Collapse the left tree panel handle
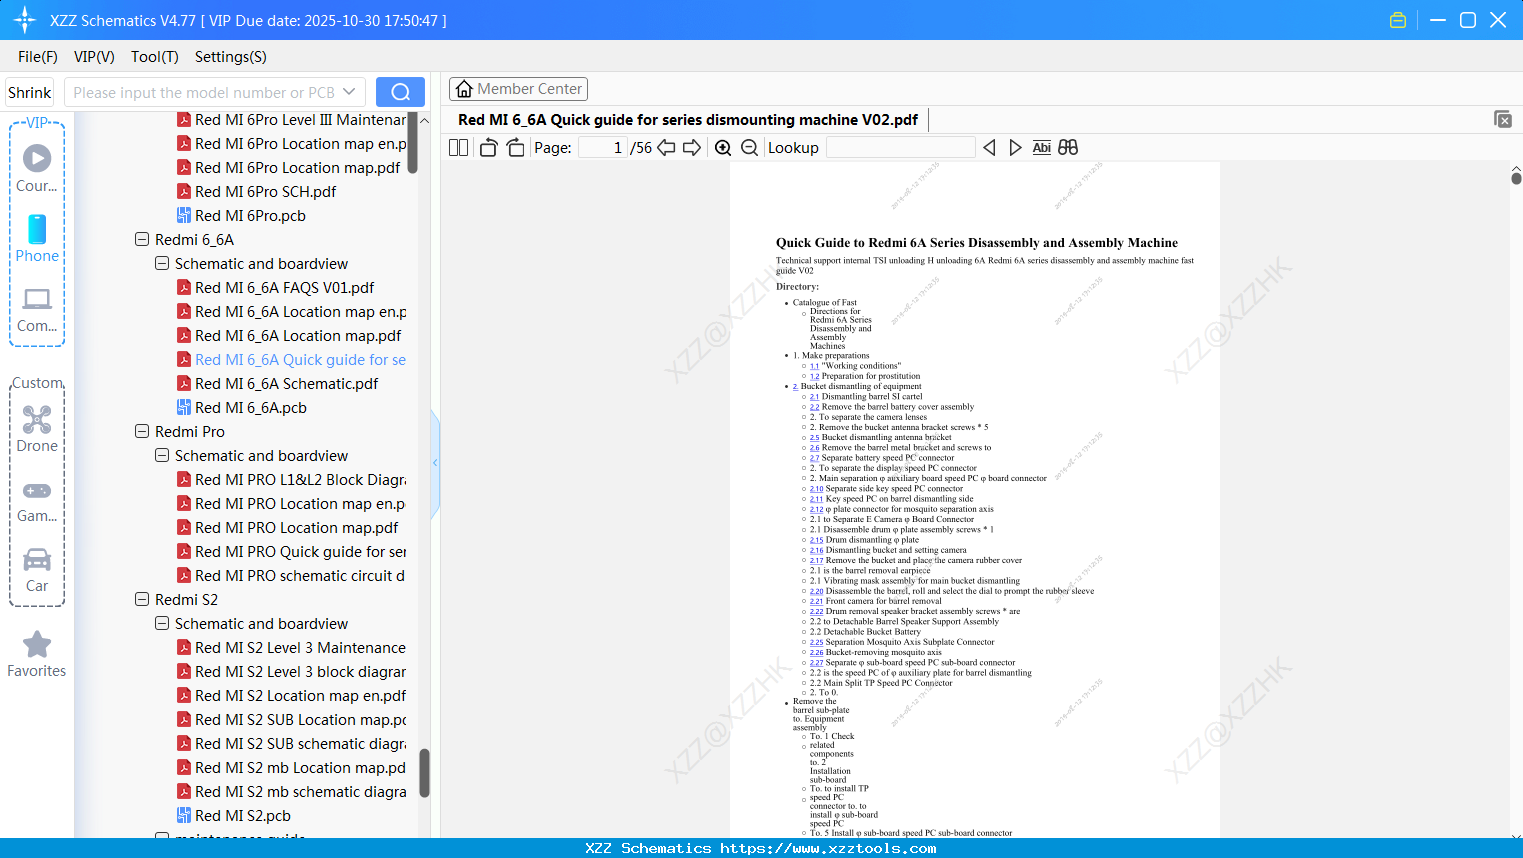 click(435, 463)
